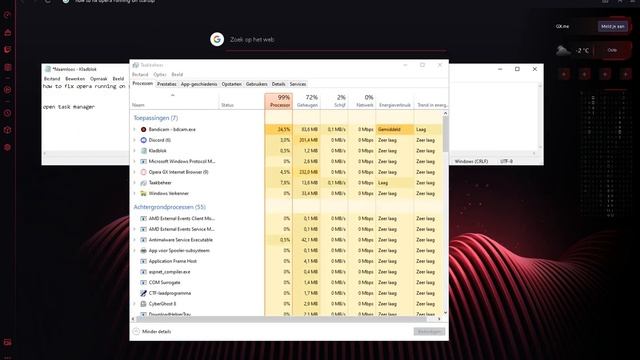
Task: Click the scroll down arrow in Task Manager
Action: coord(445,313)
